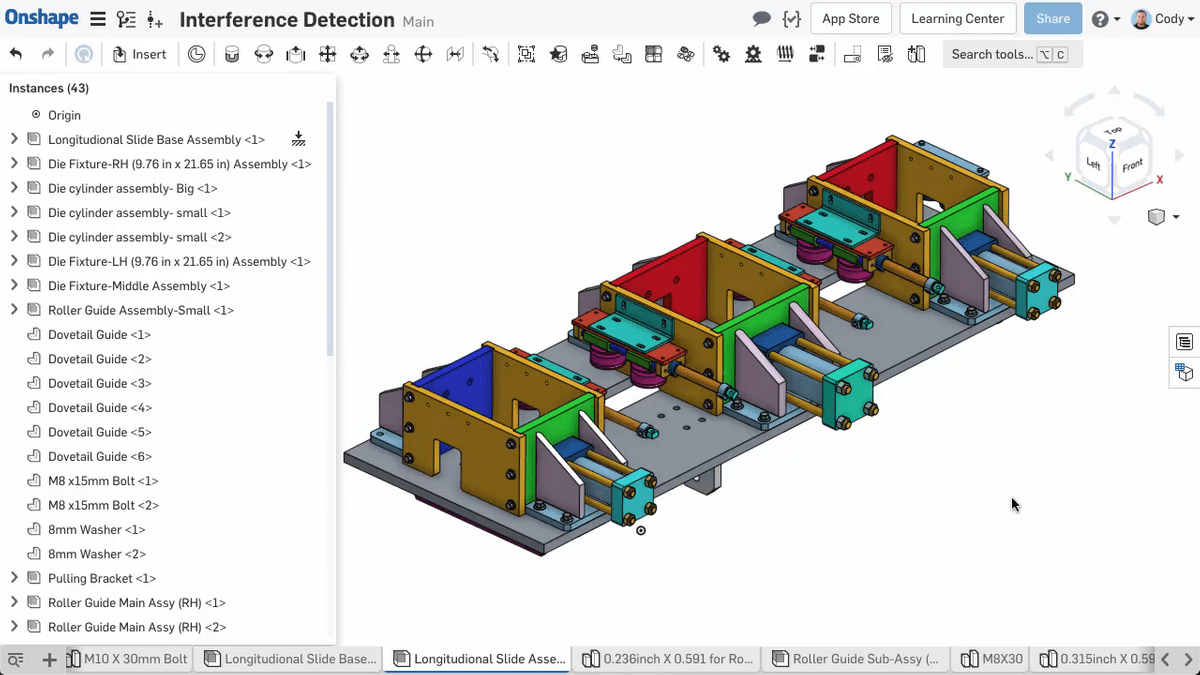Show the previous tabs with left arrow
1200x675 pixels.
[x=1166, y=659]
